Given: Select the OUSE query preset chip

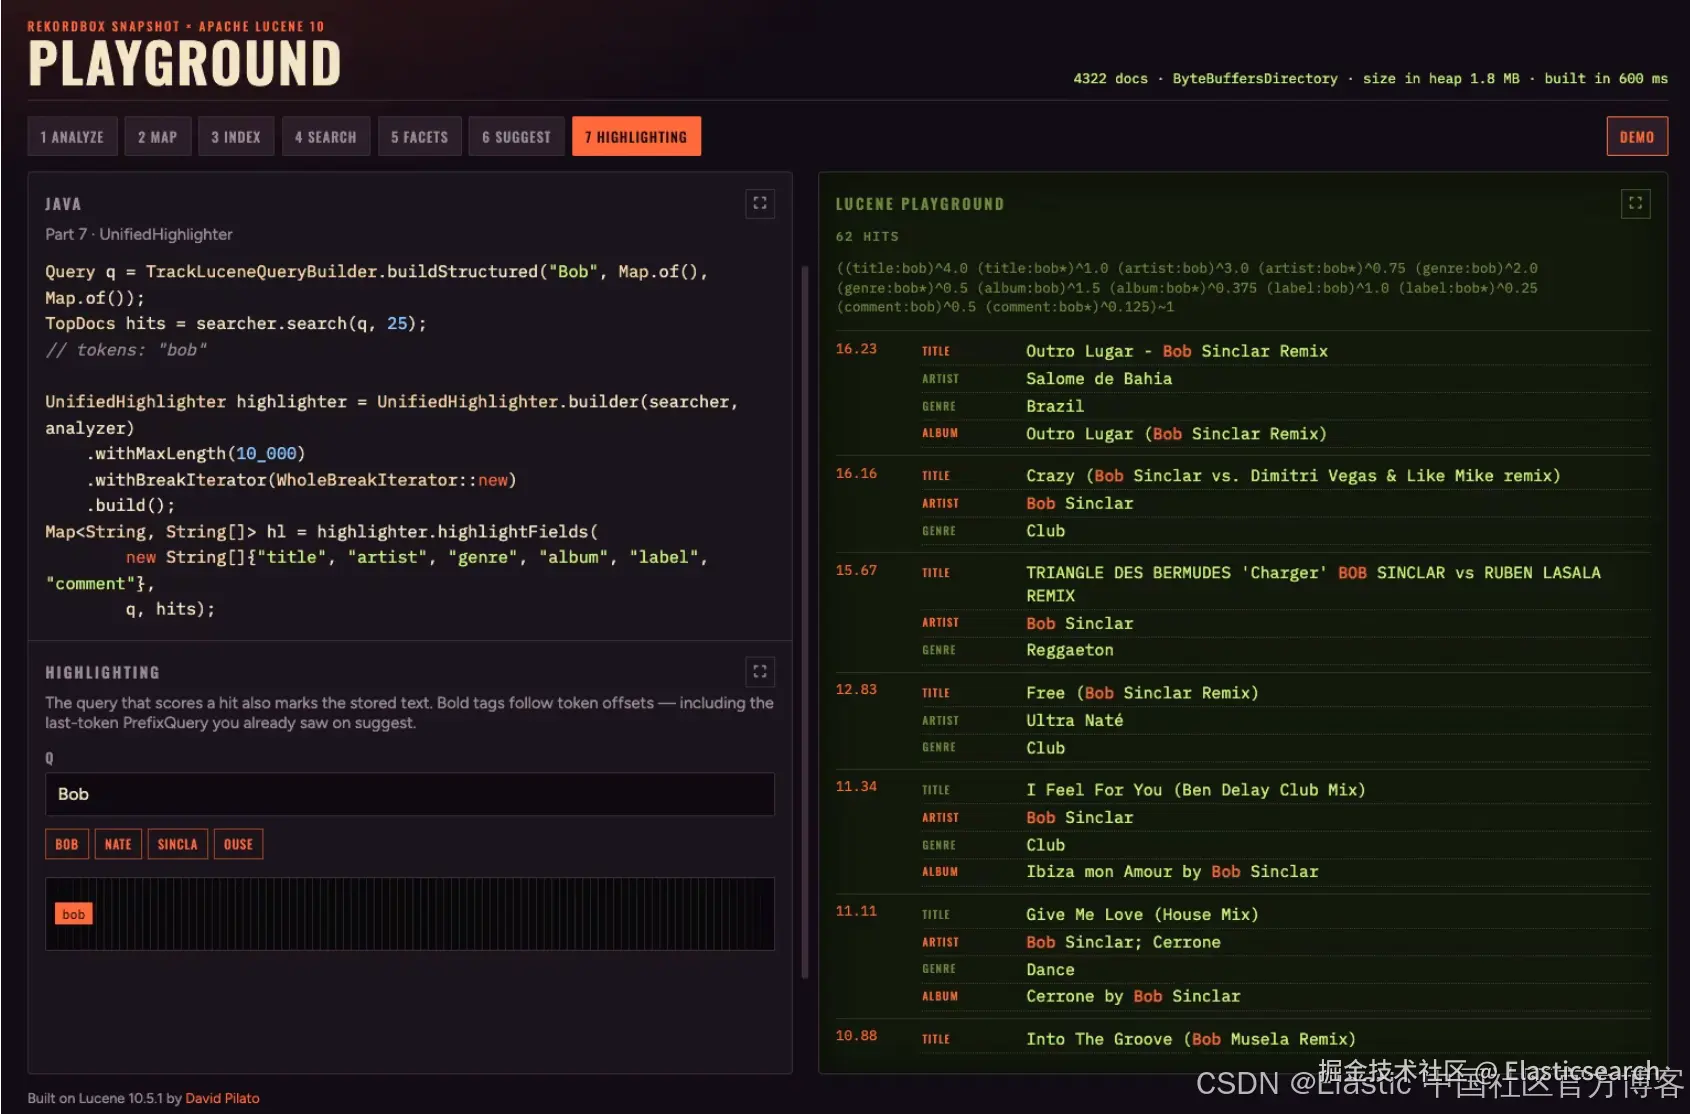Looking at the screenshot, I should pos(238,845).
